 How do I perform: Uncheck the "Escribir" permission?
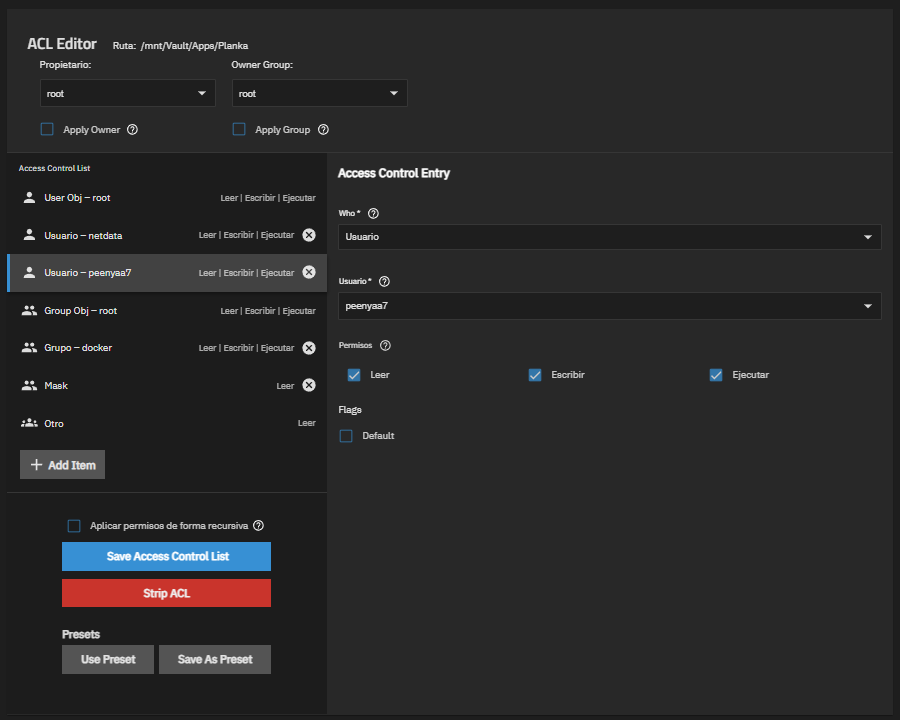pos(535,374)
